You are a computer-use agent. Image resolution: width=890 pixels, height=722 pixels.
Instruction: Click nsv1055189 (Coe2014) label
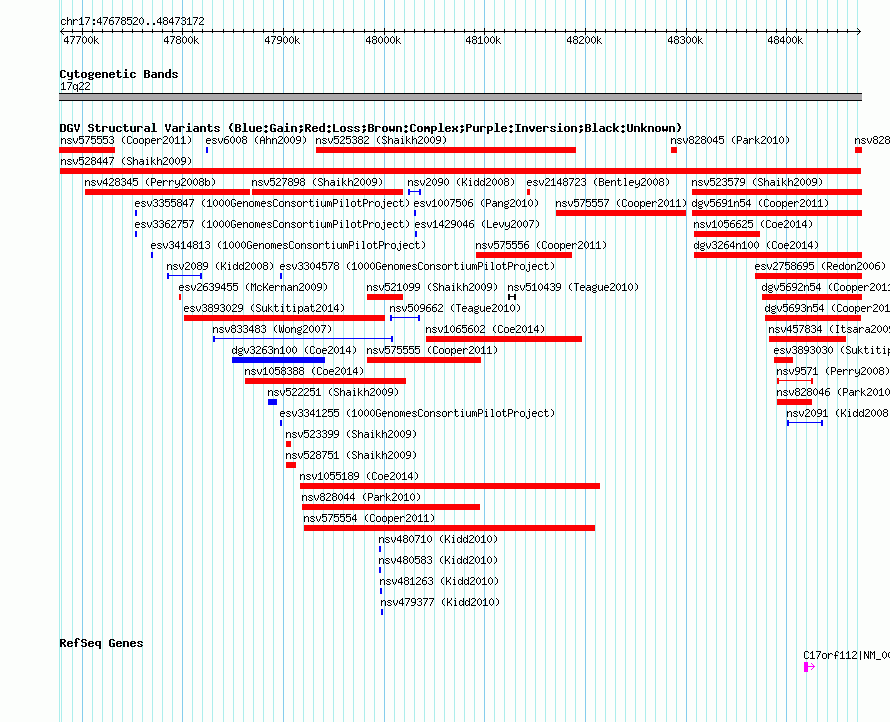pos(359,476)
